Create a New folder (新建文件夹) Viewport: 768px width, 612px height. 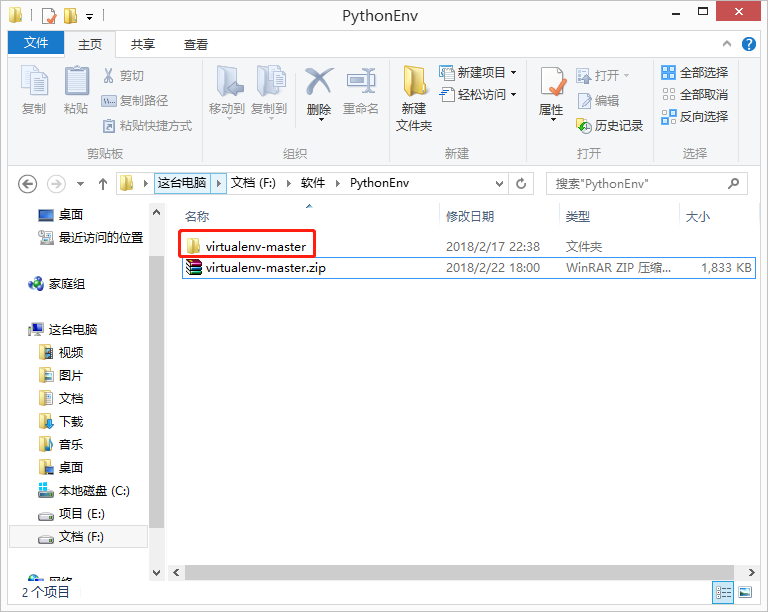coord(414,98)
